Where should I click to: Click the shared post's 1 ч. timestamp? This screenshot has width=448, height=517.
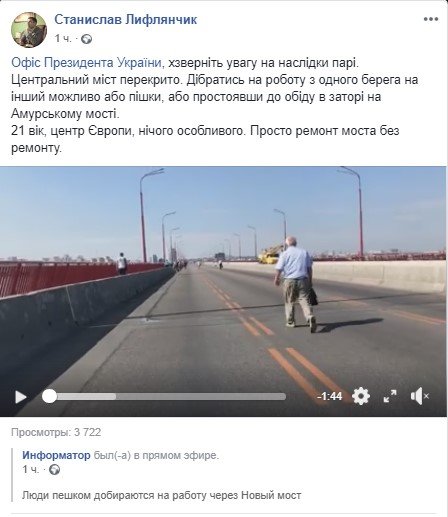coord(31,470)
